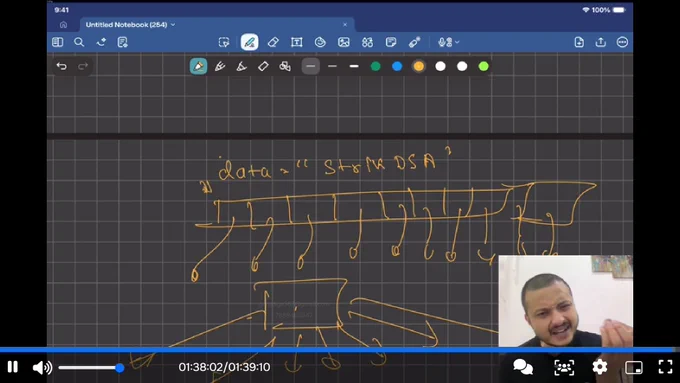This screenshot has height=383, width=680.
Task: Open the bookmark outline icon
Action: click(101, 42)
